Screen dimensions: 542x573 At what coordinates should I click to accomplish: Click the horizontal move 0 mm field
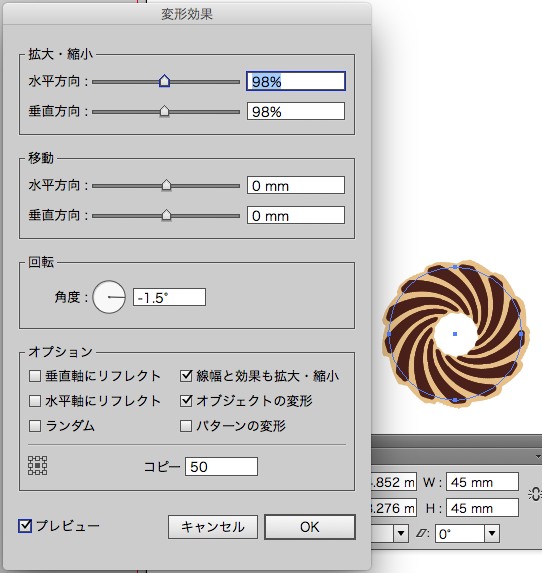point(296,185)
